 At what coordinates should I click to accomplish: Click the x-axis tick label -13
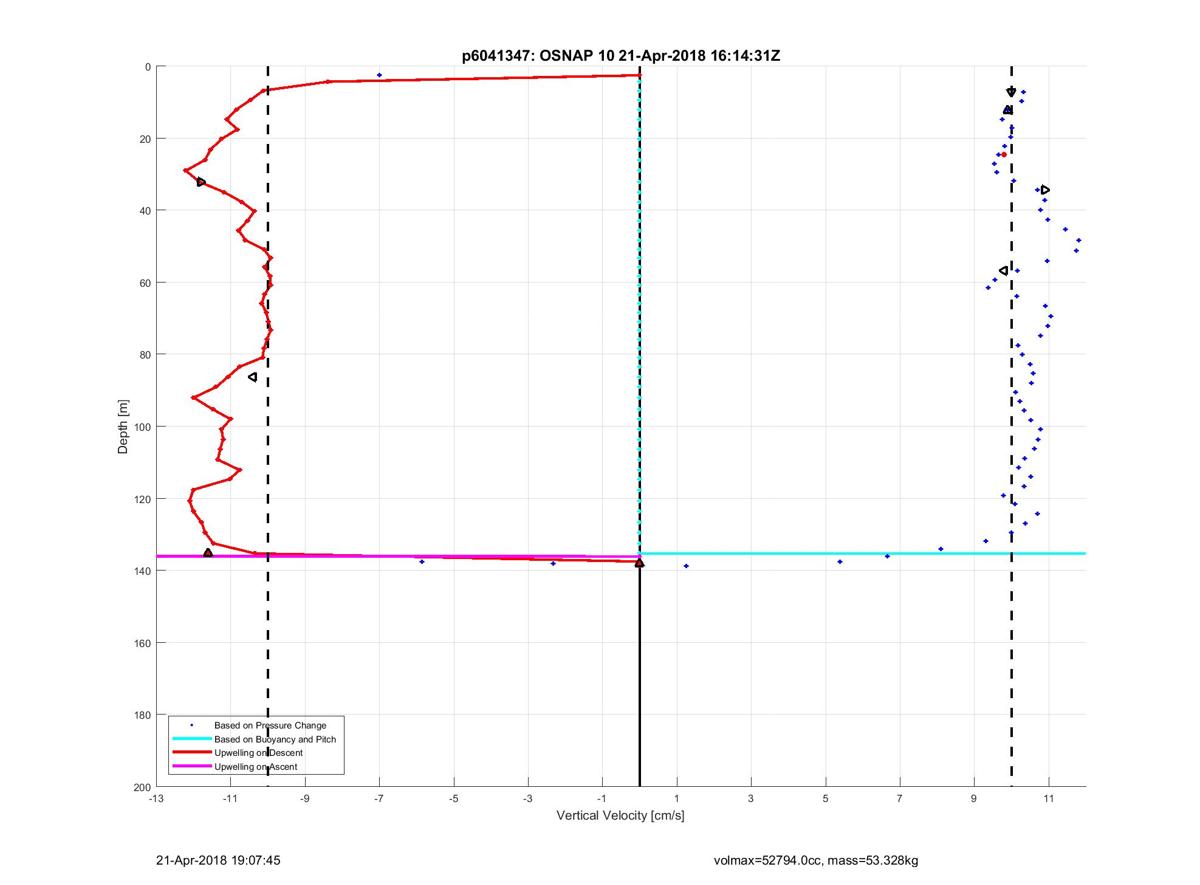point(156,799)
